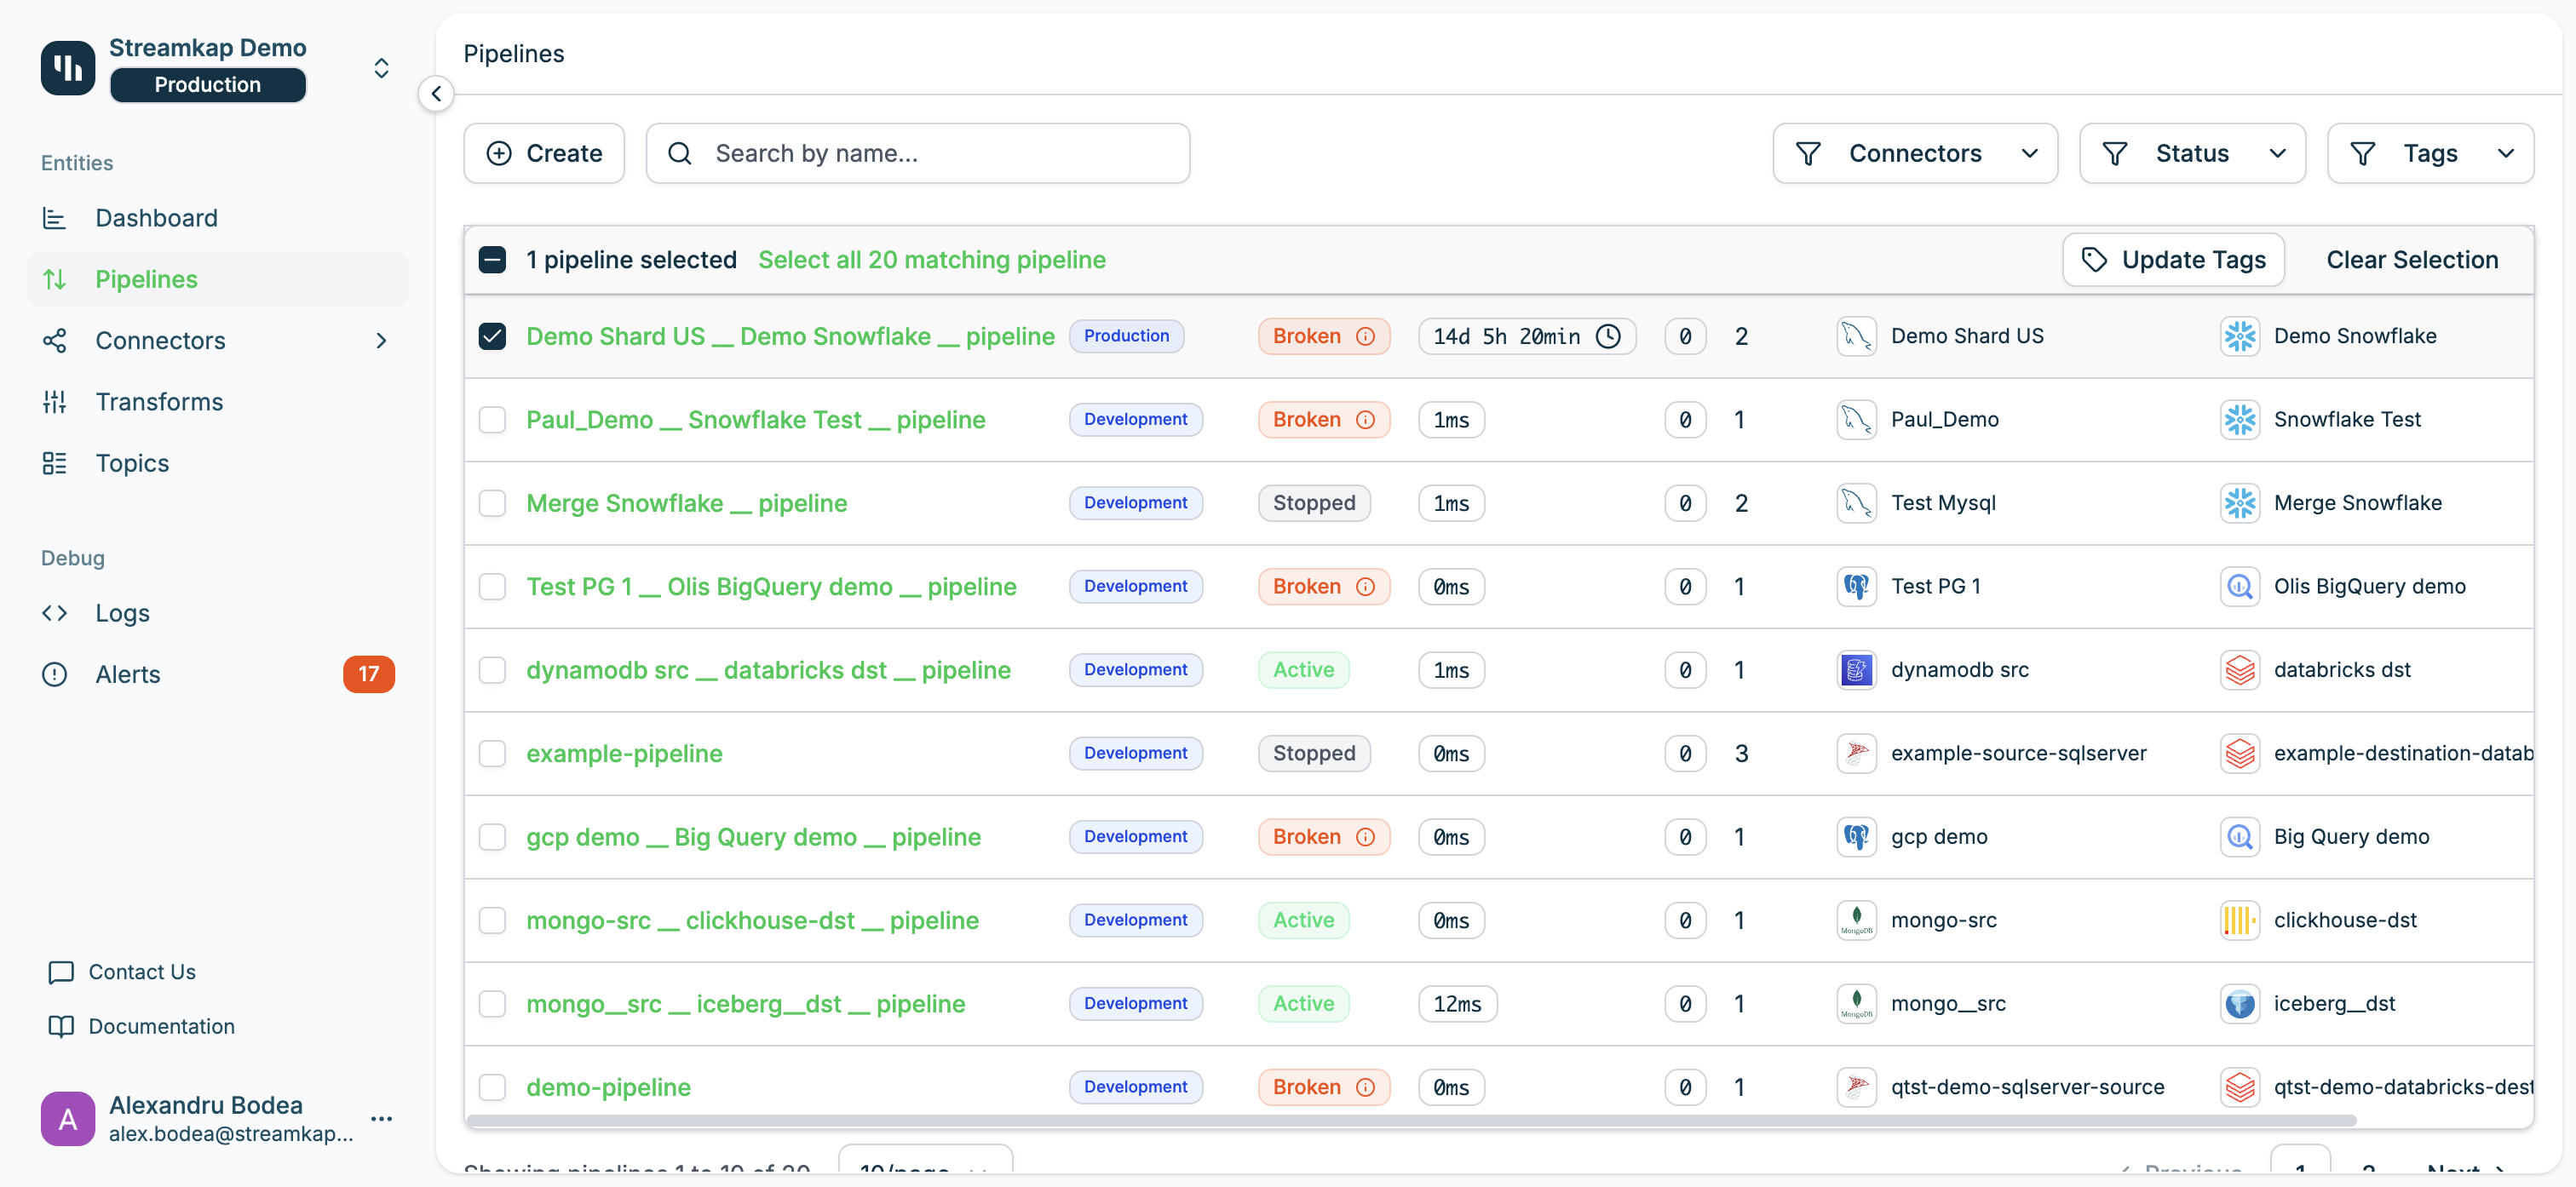Click the horizontal table scrollbar
This screenshot has height=1187, width=2576.
coord(1410,1121)
